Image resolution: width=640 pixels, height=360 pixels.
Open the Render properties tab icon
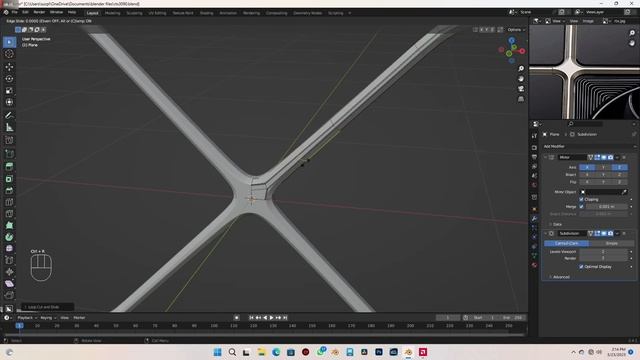tap(534, 147)
